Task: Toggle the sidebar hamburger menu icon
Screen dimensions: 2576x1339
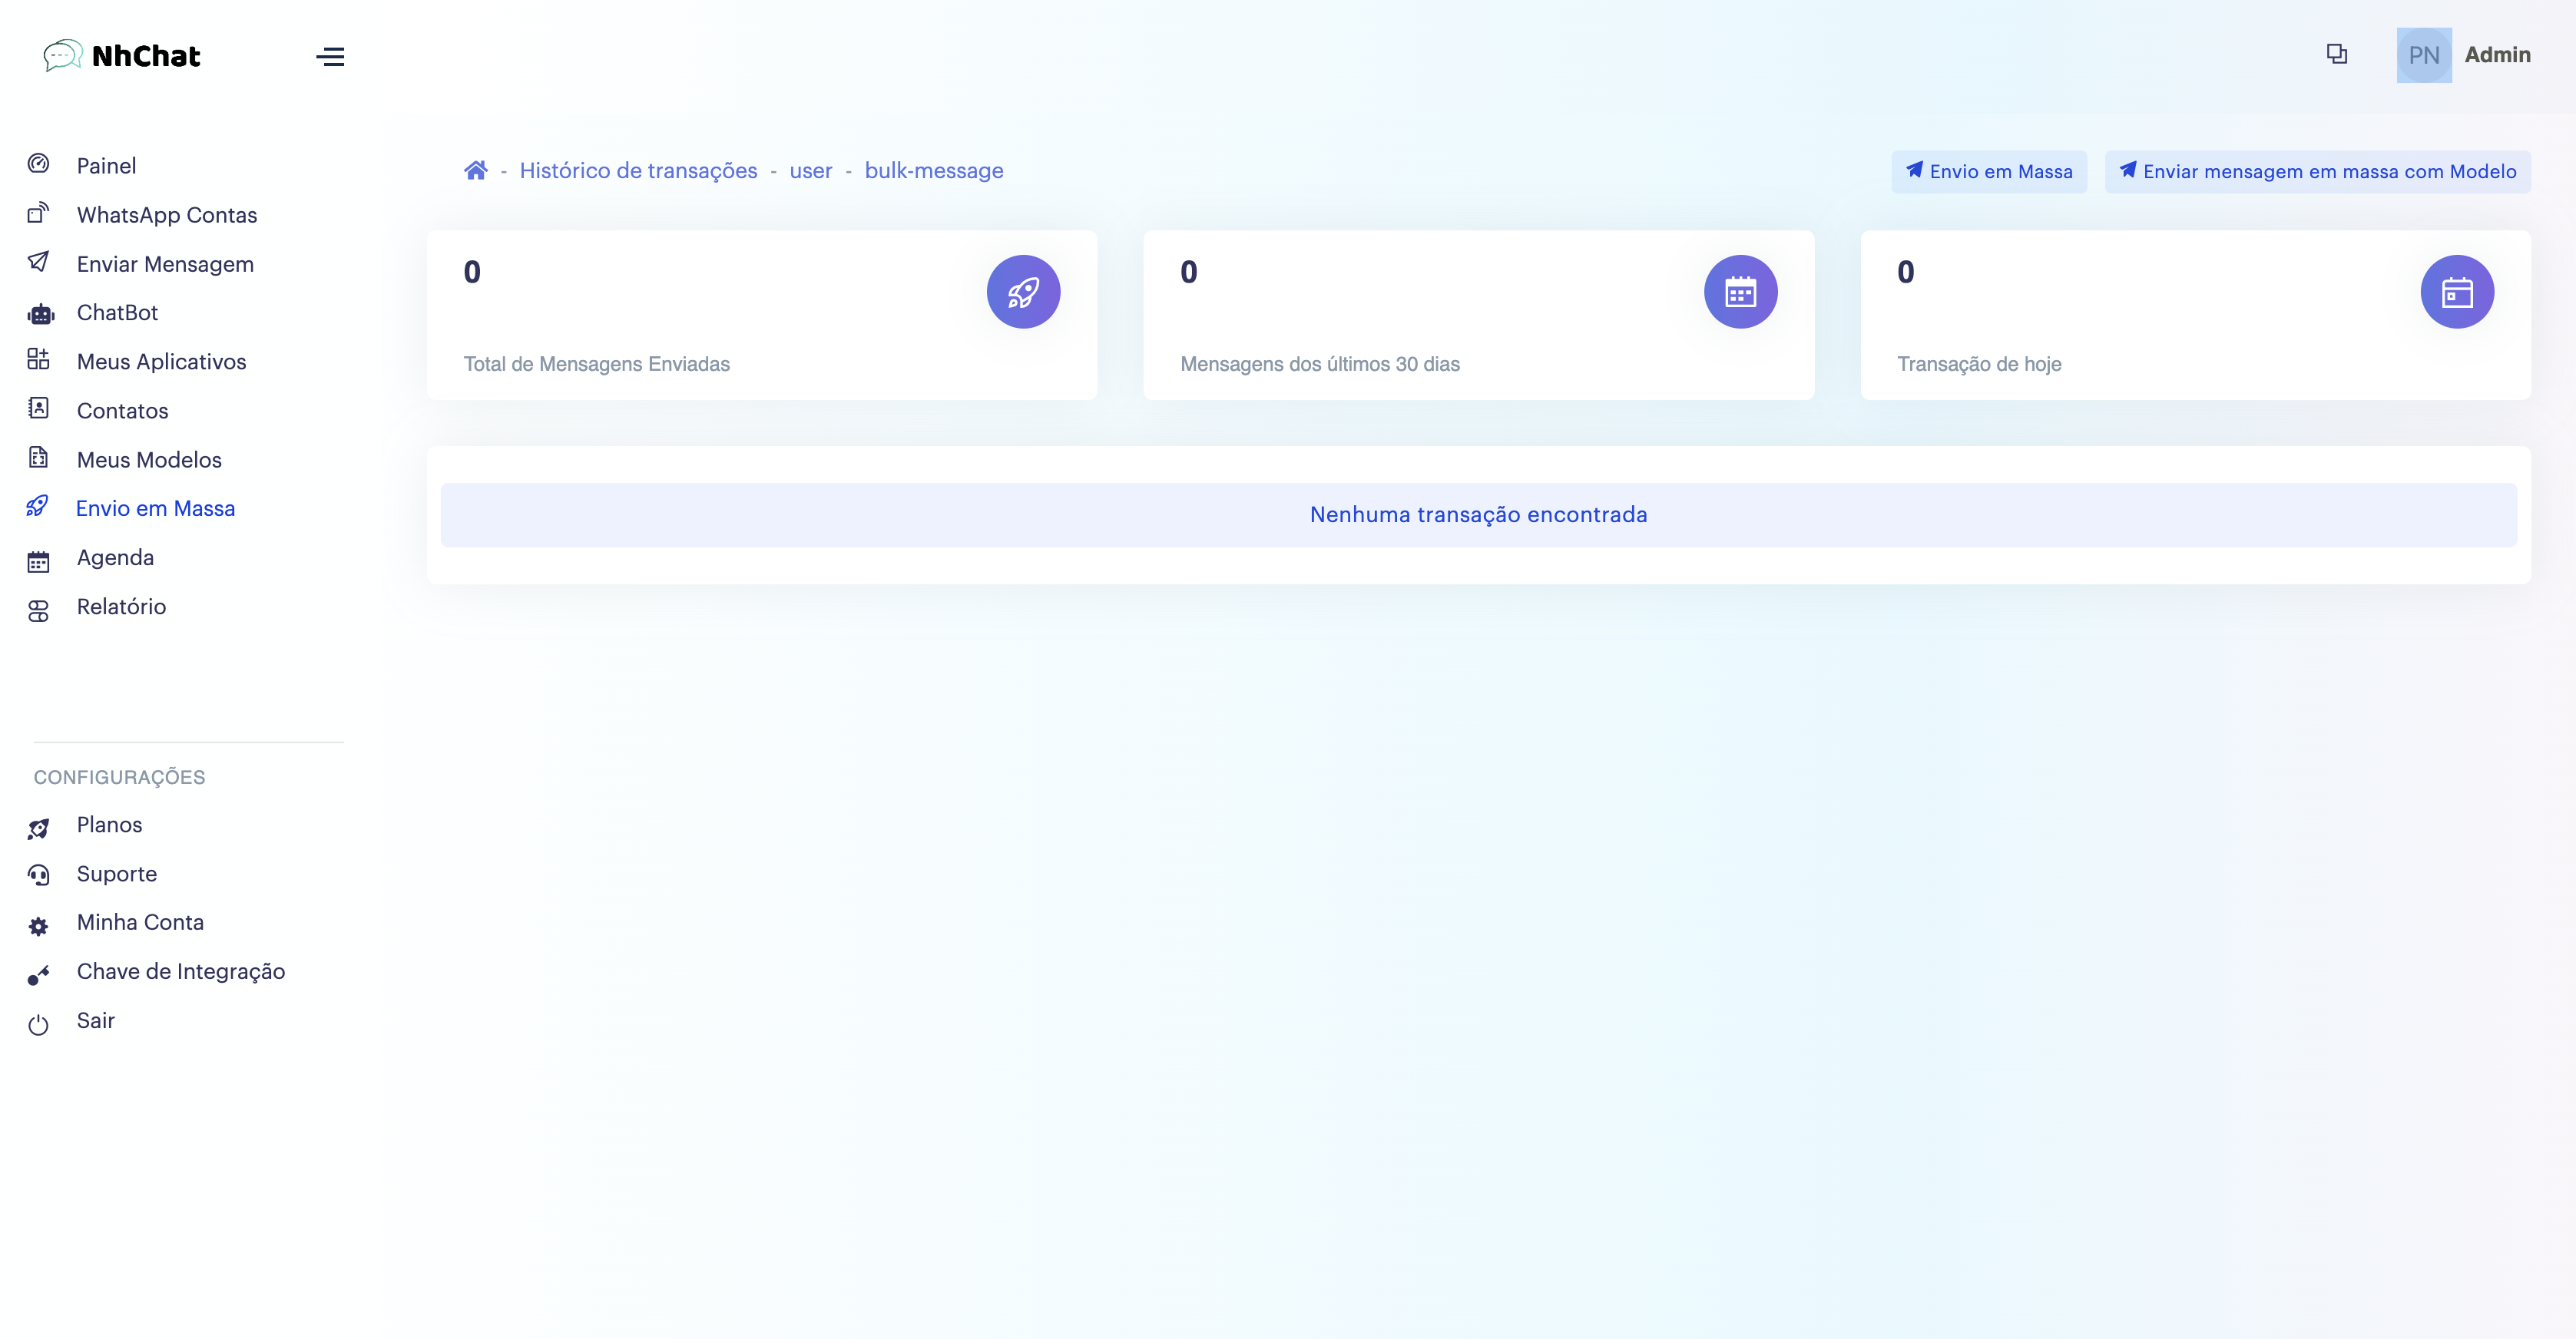Action: tap(330, 57)
